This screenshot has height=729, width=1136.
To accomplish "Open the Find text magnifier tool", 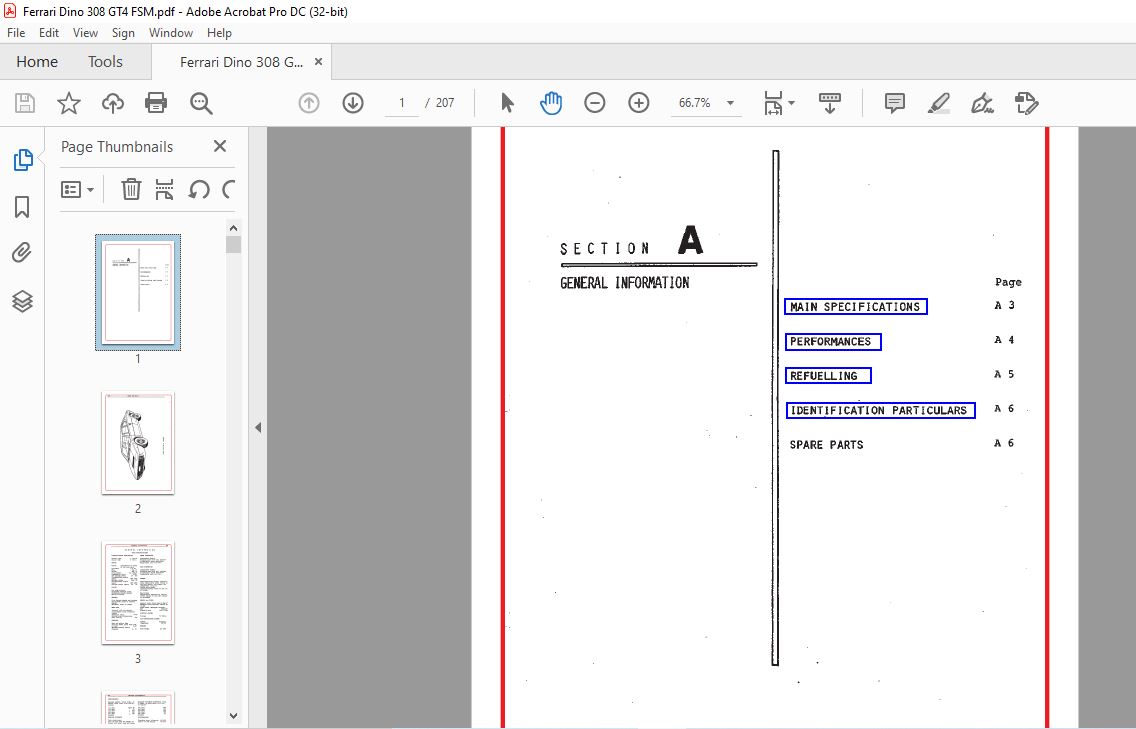I will pyautogui.click(x=201, y=103).
